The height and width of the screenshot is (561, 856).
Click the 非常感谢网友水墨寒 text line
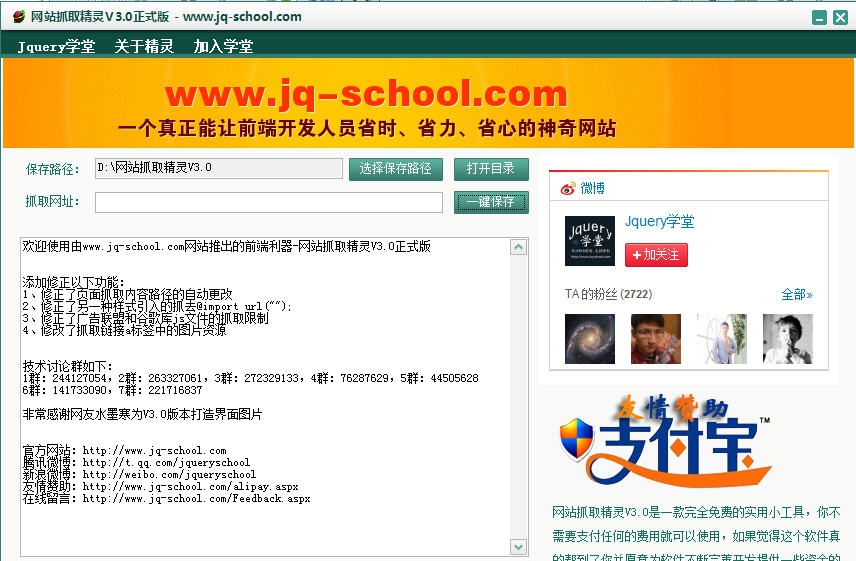[142, 414]
